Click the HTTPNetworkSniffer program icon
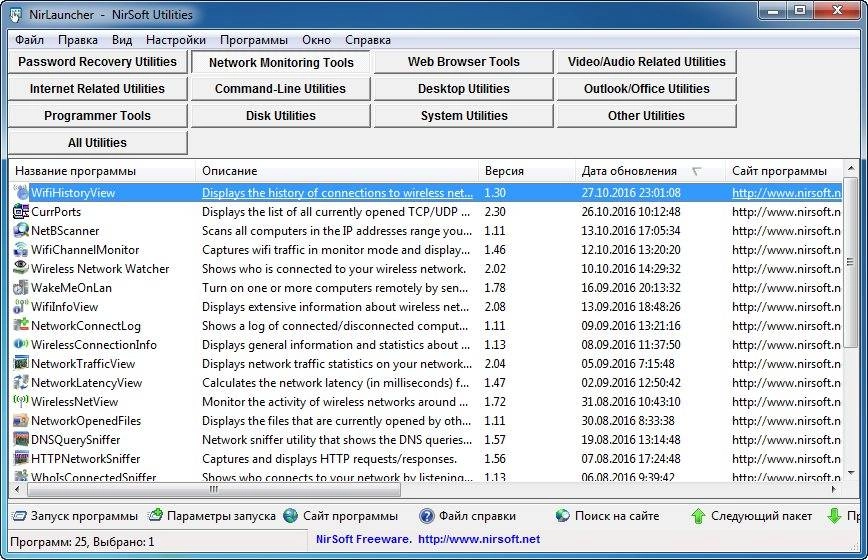 [21, 458]
